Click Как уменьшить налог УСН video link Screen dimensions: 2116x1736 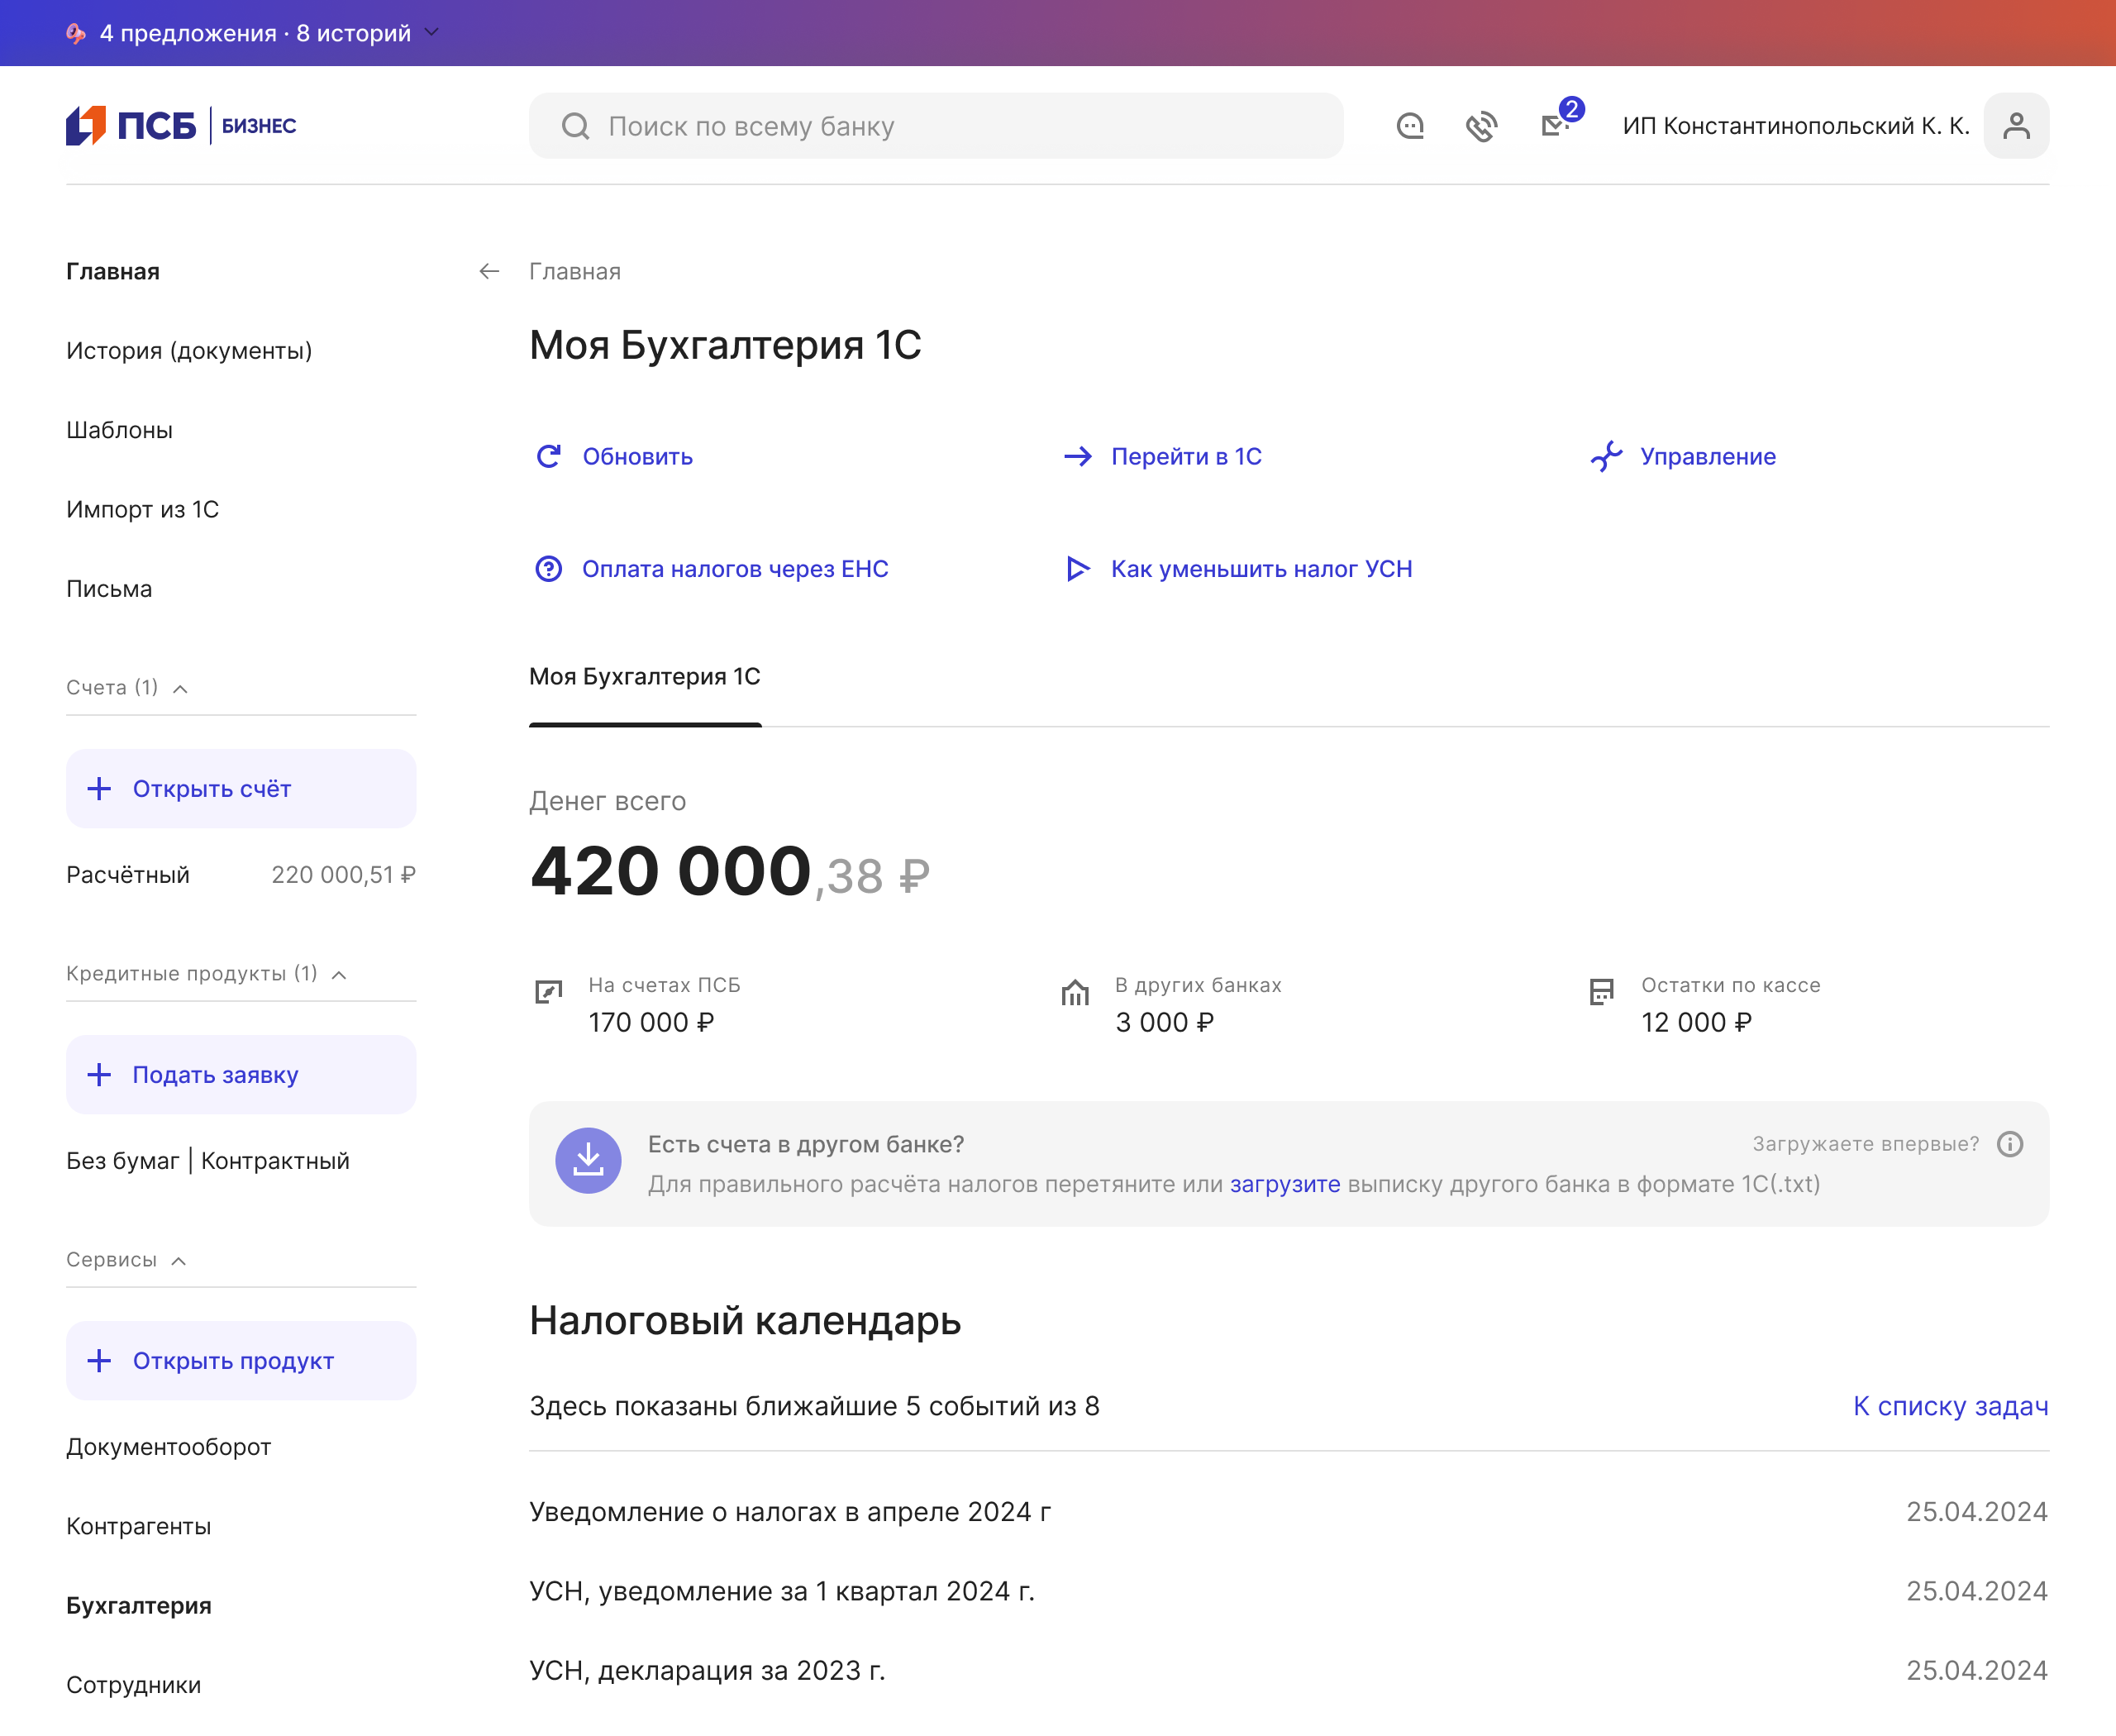tap(1261, 569)
